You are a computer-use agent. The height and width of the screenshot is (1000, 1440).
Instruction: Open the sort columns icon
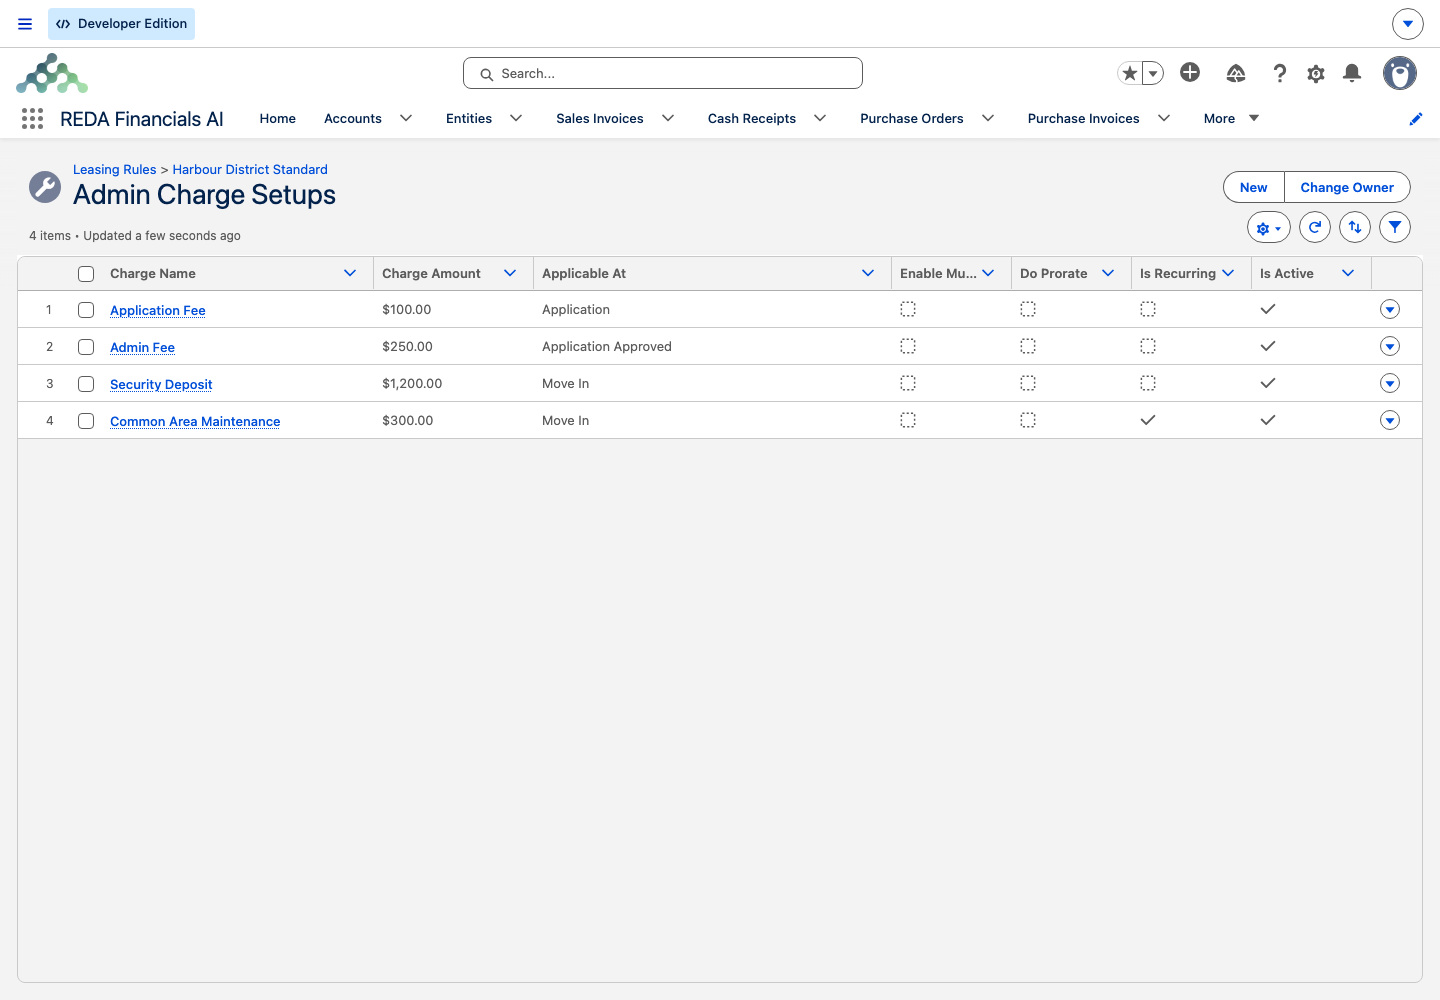click(x=1355, y=227)
